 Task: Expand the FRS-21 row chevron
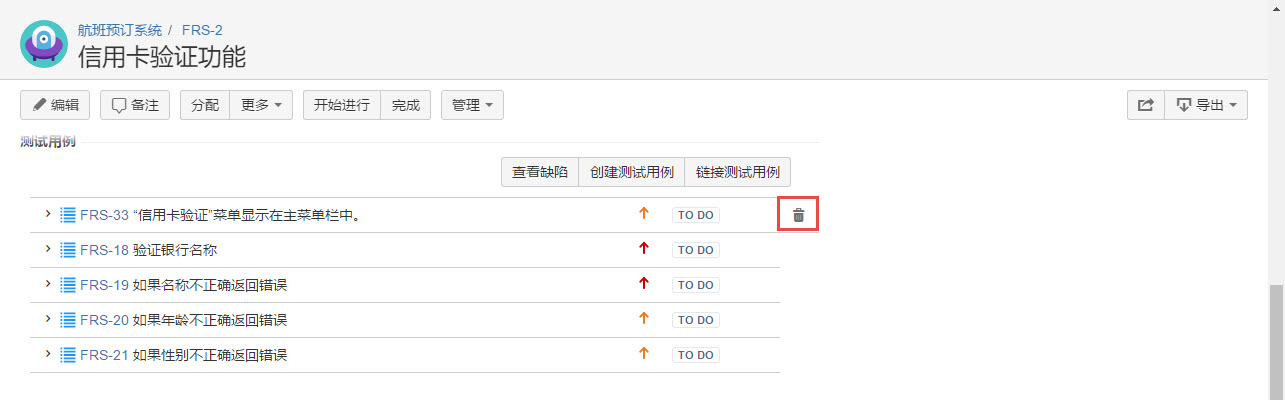(47, 354)
